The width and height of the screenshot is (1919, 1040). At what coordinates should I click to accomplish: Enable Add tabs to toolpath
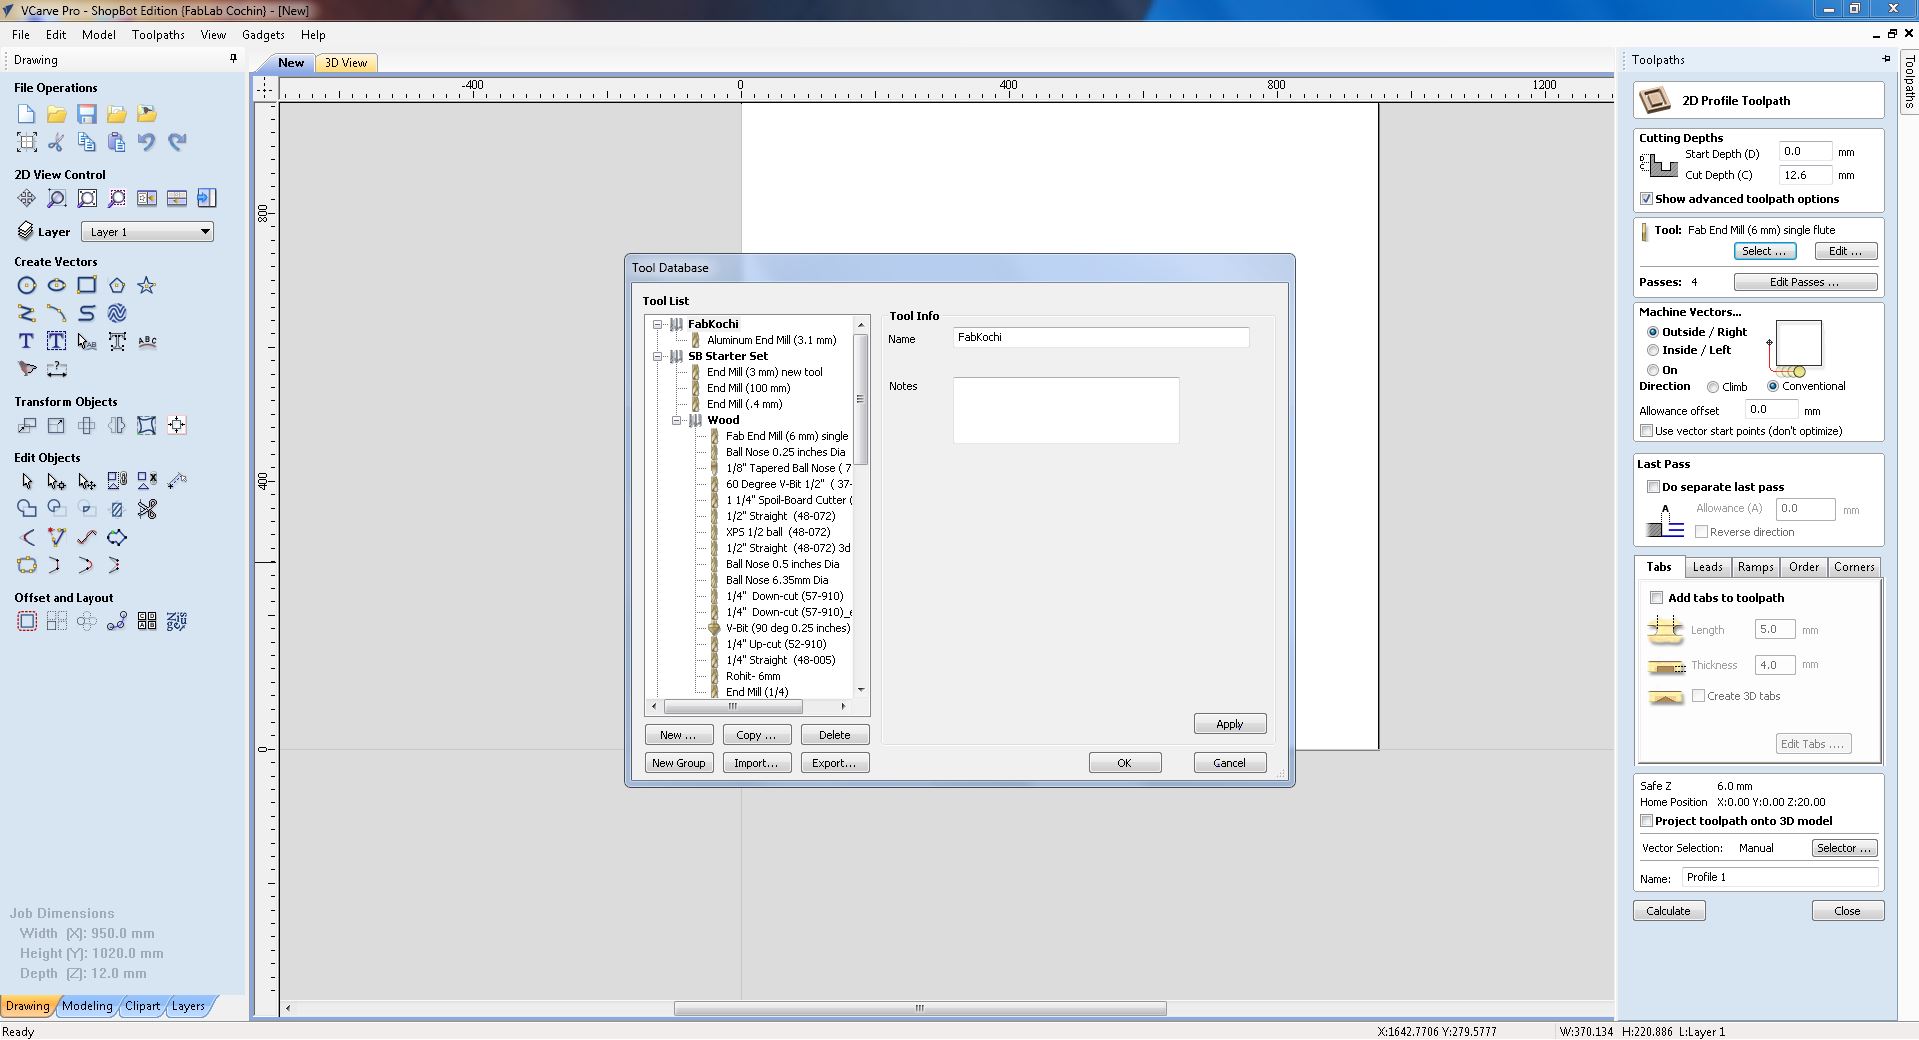tap(1656, 598)
